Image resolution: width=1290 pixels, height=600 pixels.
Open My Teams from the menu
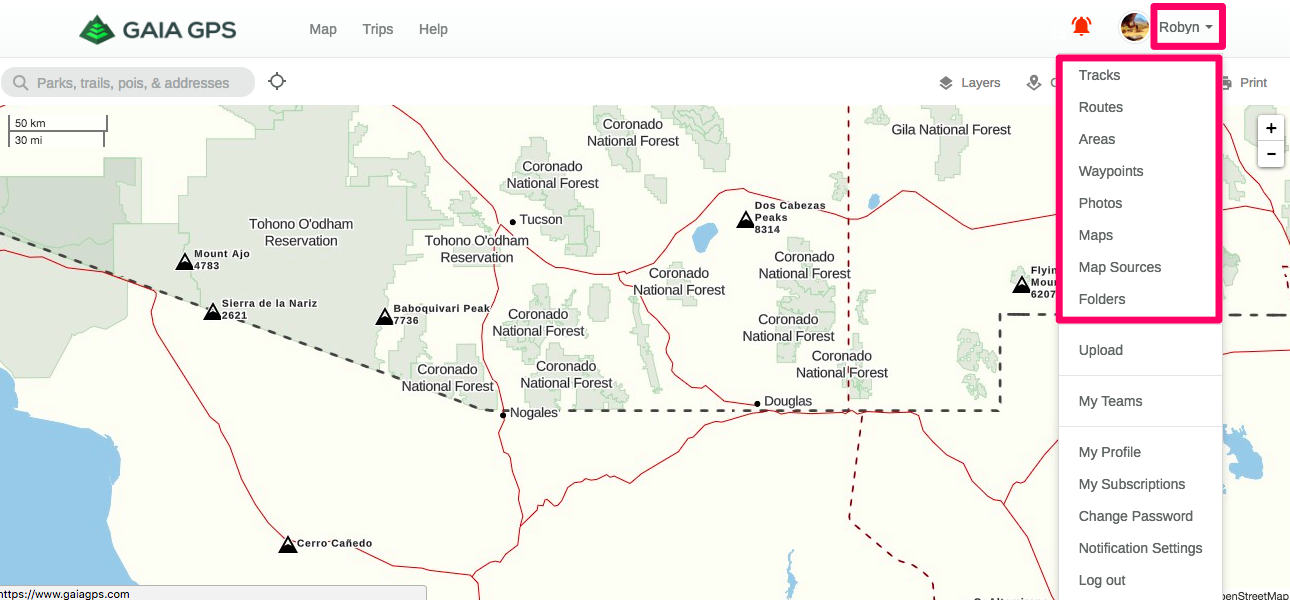1110,401
